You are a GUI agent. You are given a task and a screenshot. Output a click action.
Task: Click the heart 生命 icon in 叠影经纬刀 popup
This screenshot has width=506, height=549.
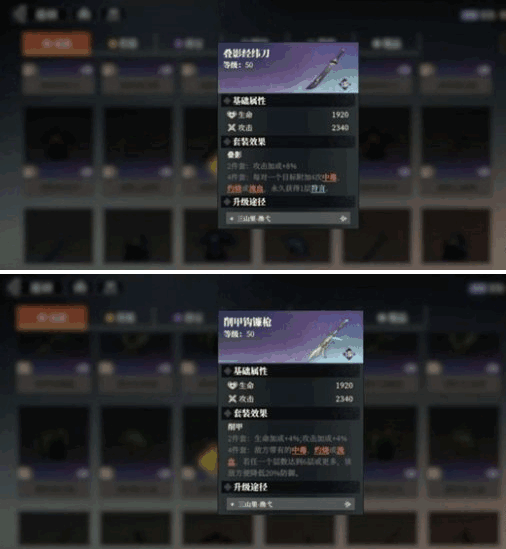click(231, 114)
